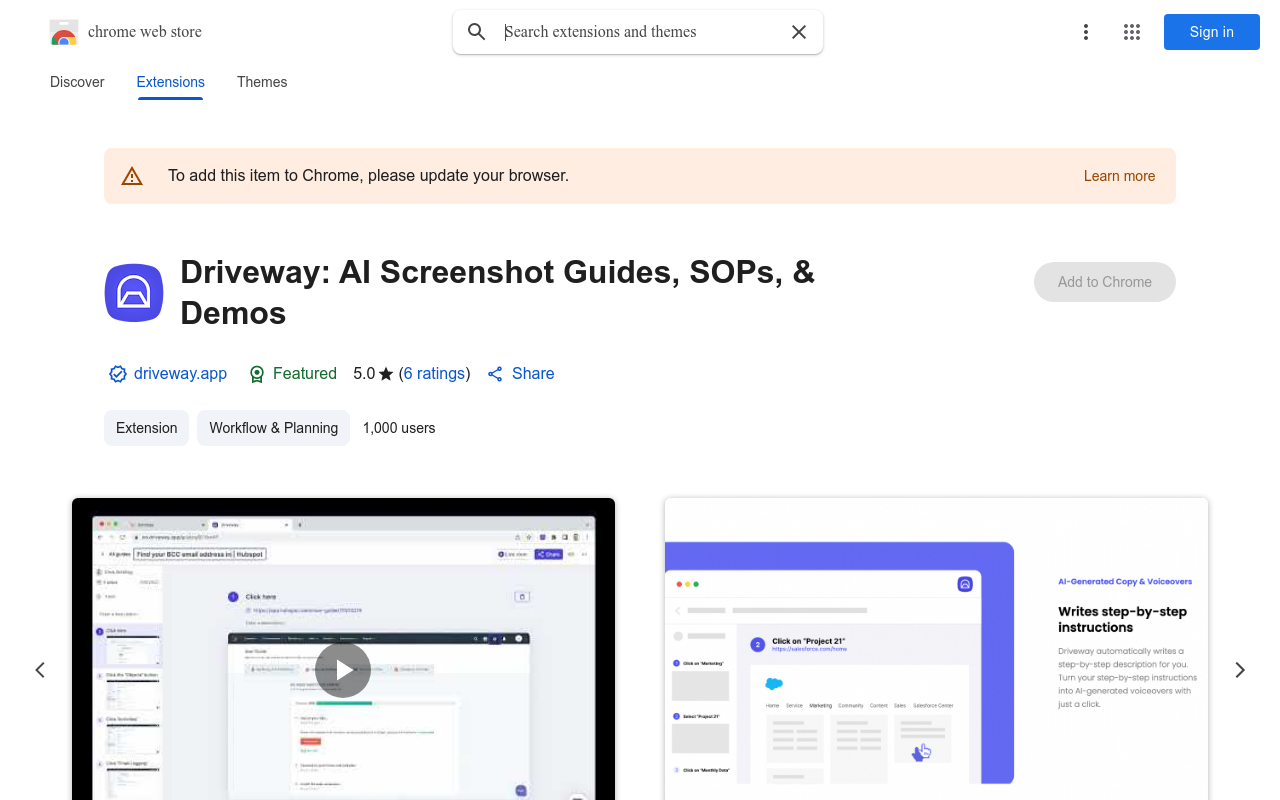
Task: Switch to the Discover tab
Action: tap(77, 82)
